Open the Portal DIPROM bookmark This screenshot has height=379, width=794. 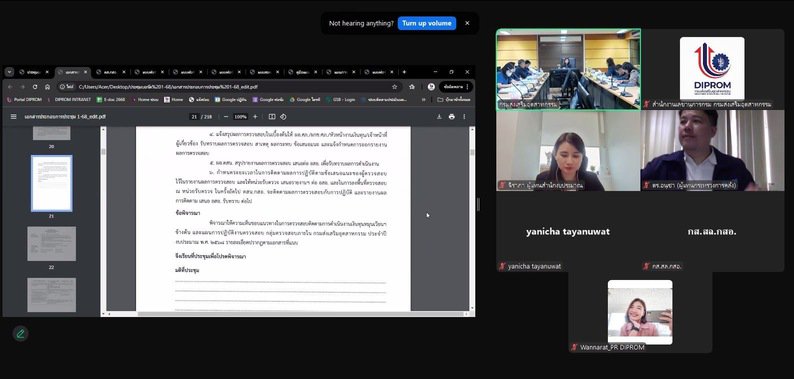click(x=24, y=100)
